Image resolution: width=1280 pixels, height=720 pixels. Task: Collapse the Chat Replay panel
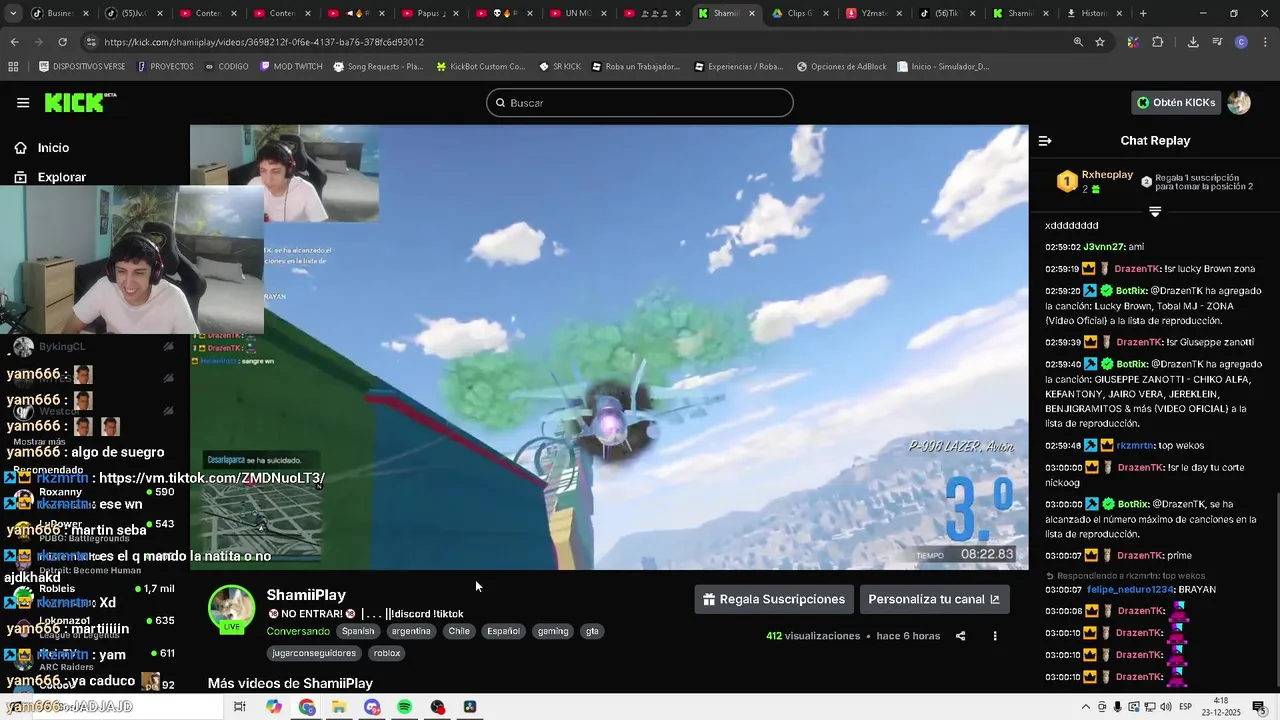1045,141
